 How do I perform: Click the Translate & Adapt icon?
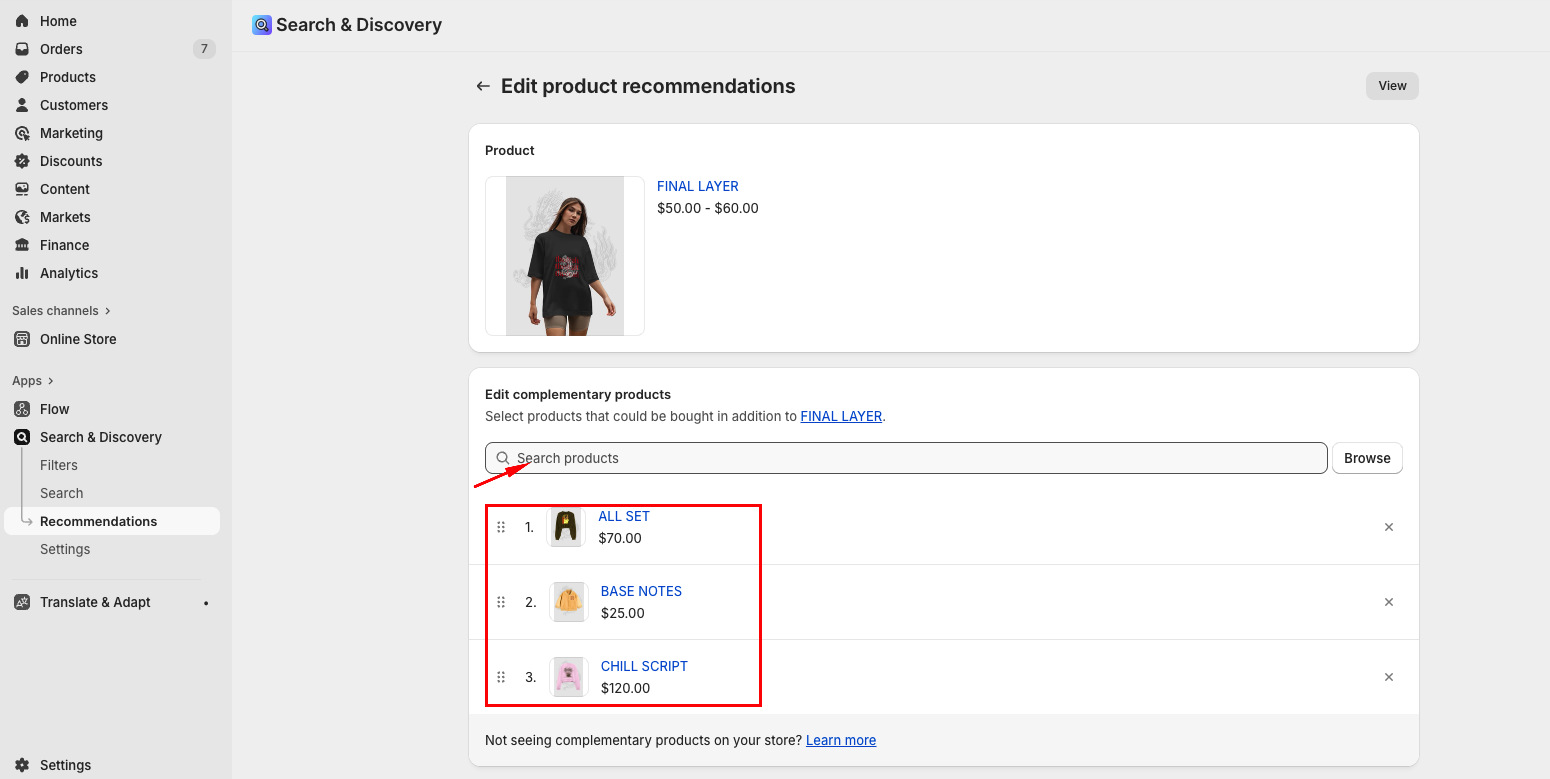(x=22, y=602)
